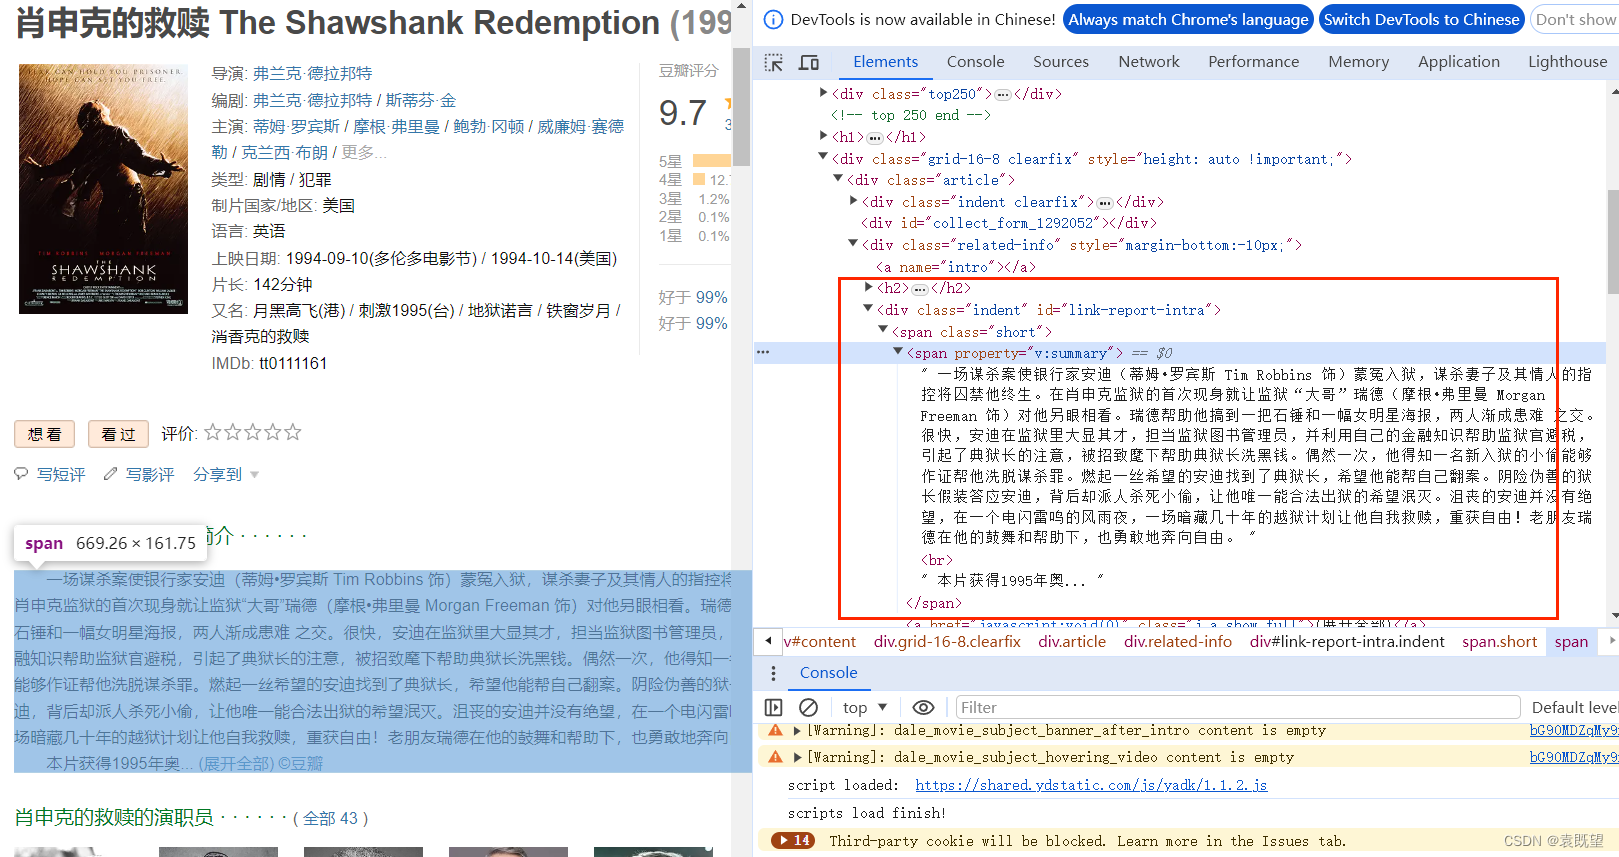Rate the movie with the first star
This screenshot has width=1619, height=857.
(213, 432)
